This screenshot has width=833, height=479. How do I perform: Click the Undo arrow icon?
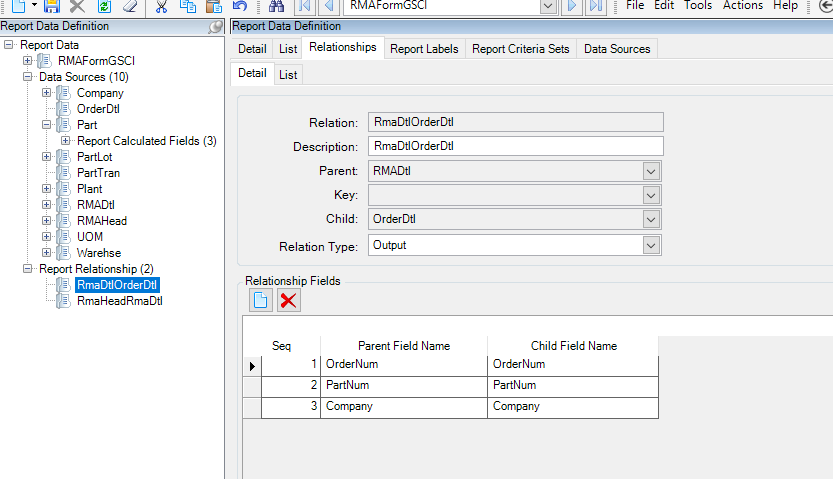(x=239, y=6)
